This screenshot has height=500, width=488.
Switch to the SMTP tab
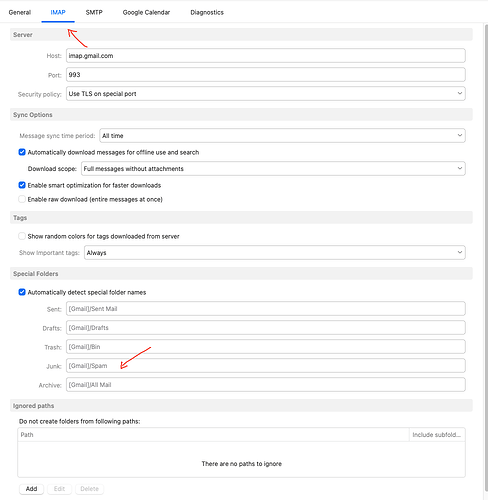94,12
